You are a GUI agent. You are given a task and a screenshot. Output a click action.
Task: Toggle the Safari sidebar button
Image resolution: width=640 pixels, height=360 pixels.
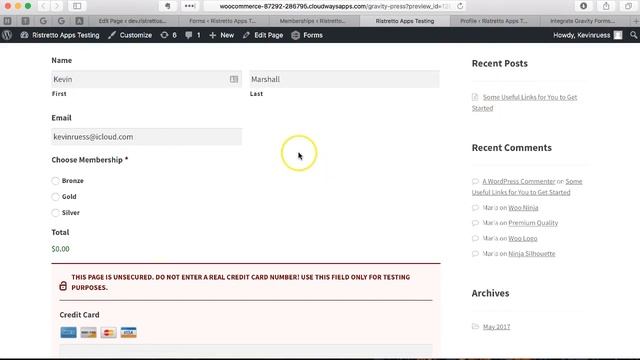[x=77, y=6]
